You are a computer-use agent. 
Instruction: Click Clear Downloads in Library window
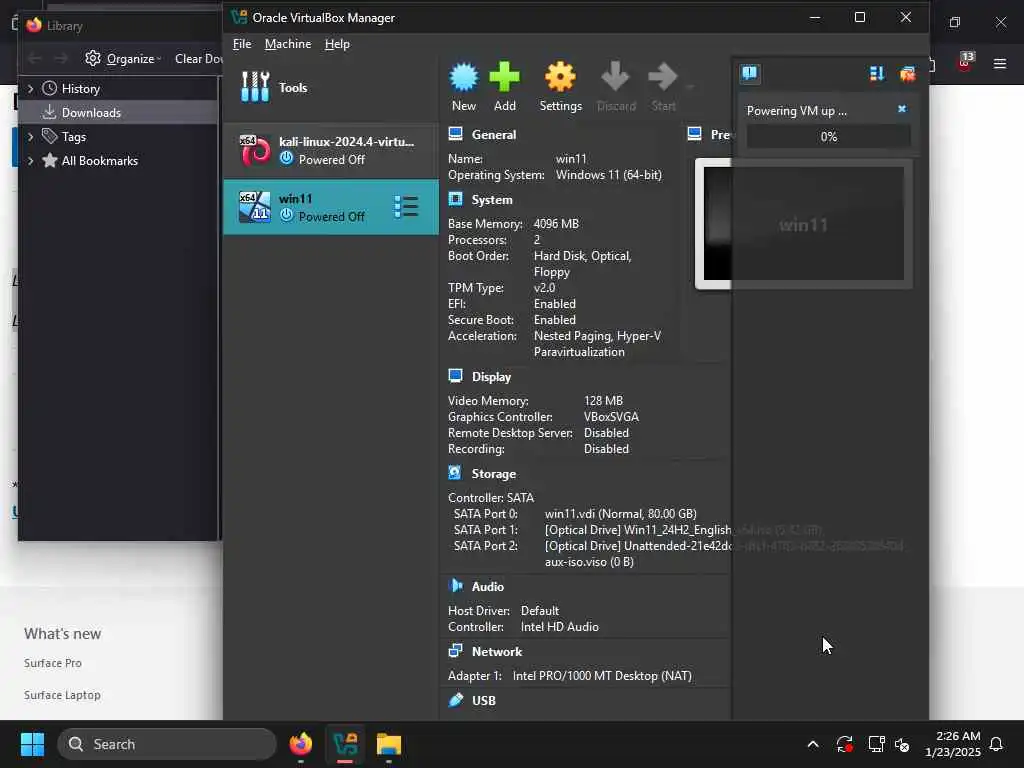198,58
